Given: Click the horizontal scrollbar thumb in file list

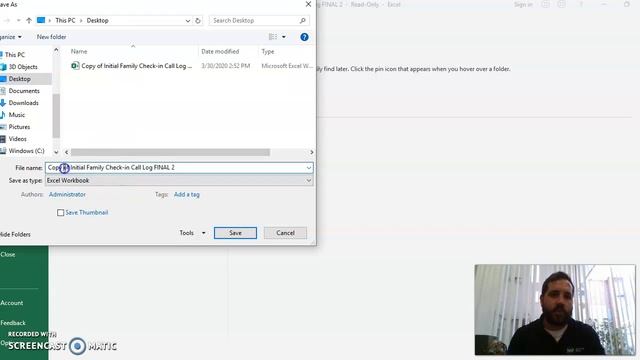Looking at the screenshot, I should 170,152.
